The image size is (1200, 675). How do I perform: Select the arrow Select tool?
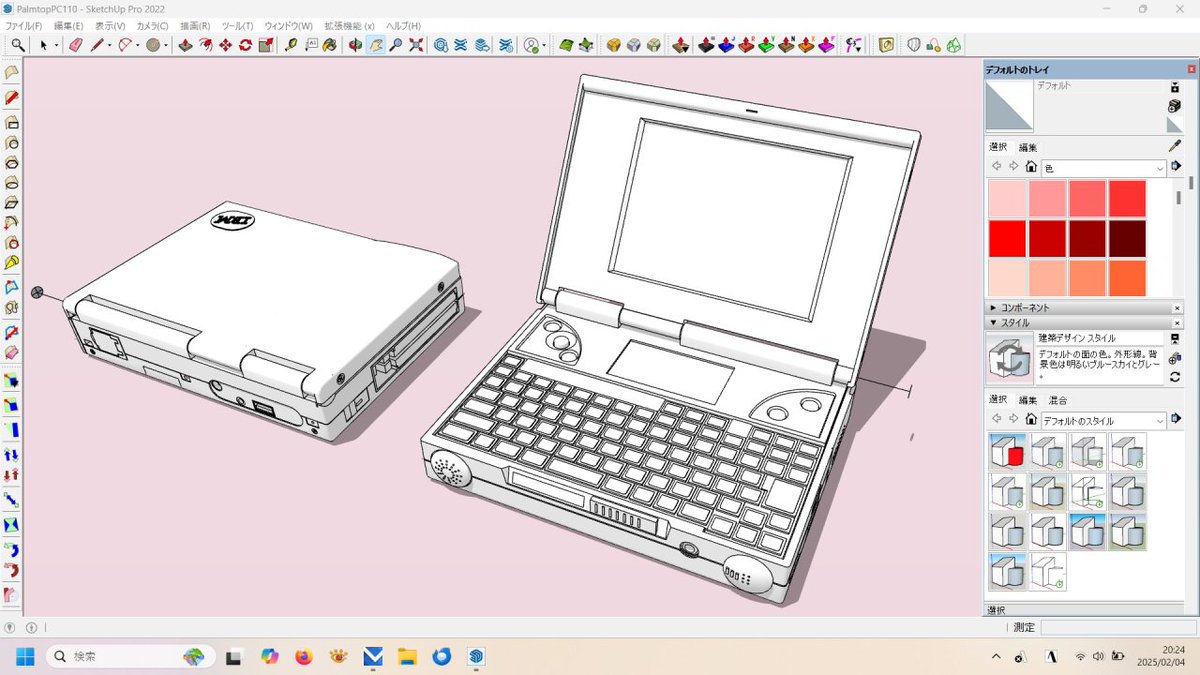[43, 45]
